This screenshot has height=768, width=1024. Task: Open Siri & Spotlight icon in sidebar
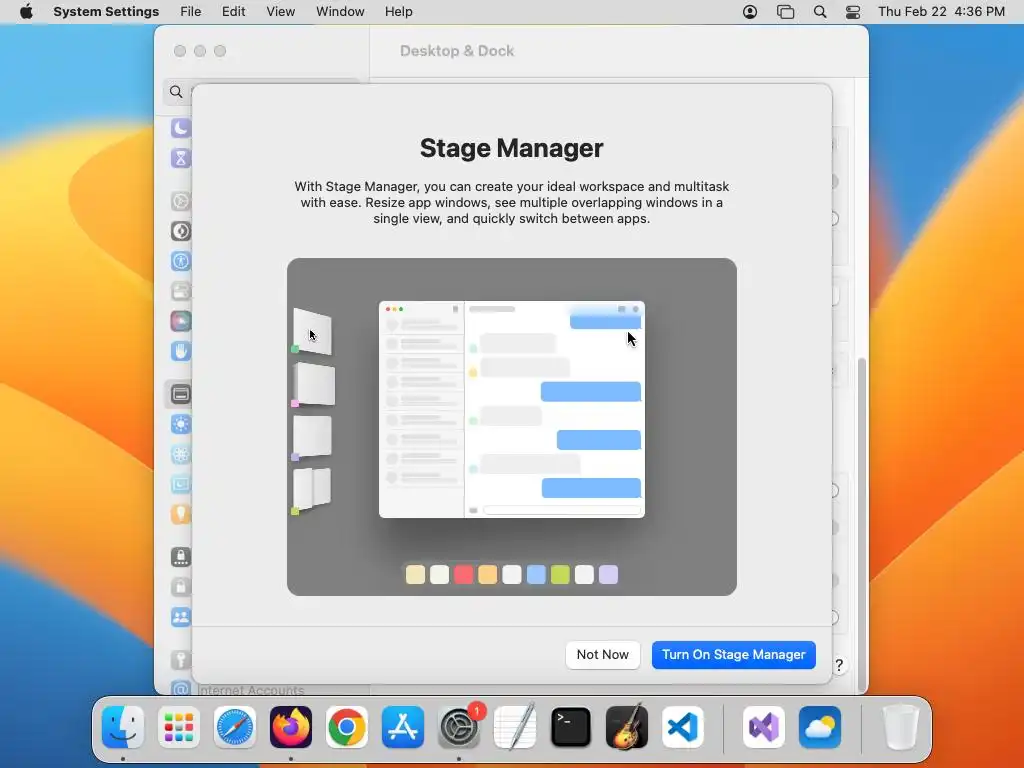[181, 321]
